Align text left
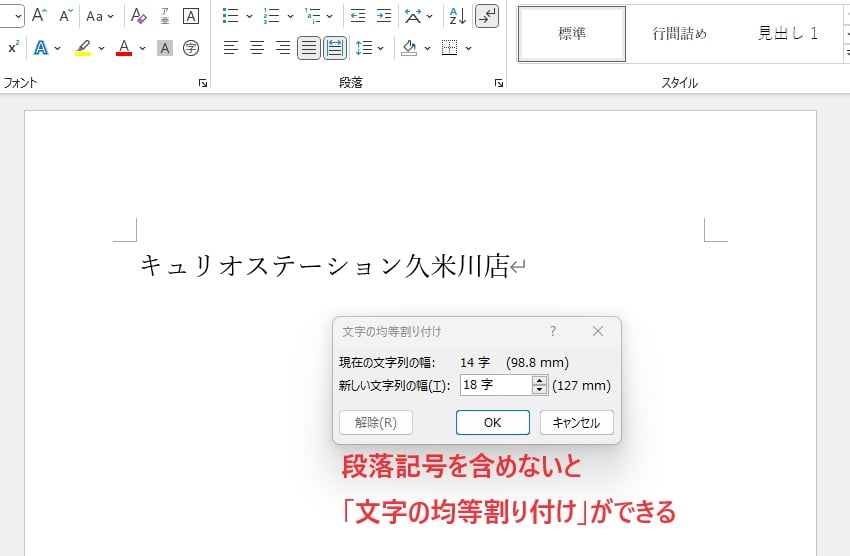This screenshot has width=850, height=556. 231,48
